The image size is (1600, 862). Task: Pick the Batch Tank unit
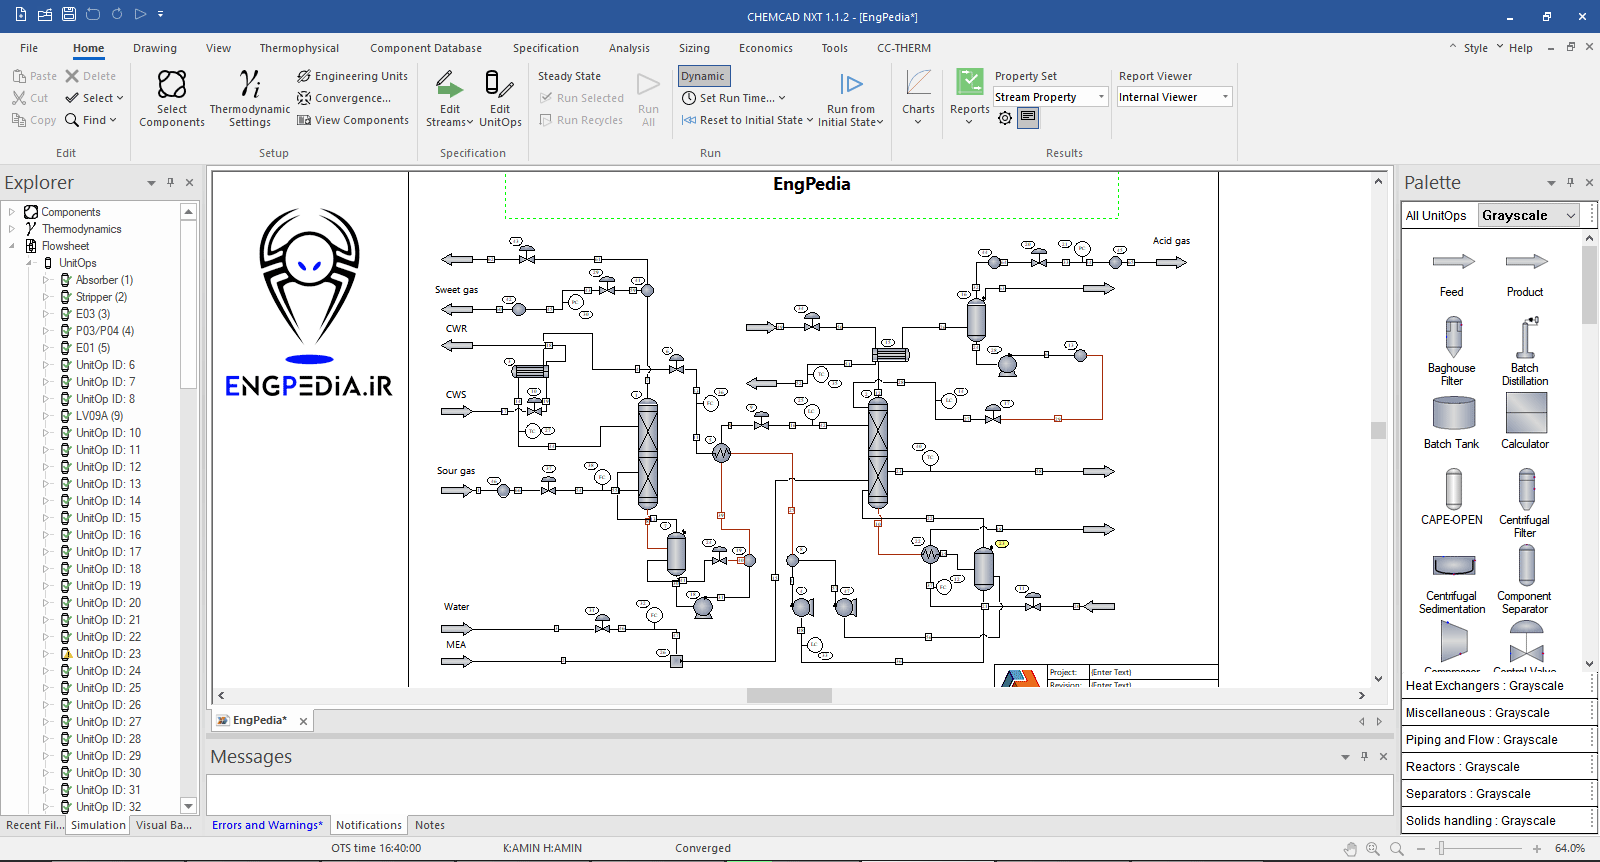(1452, 421)
